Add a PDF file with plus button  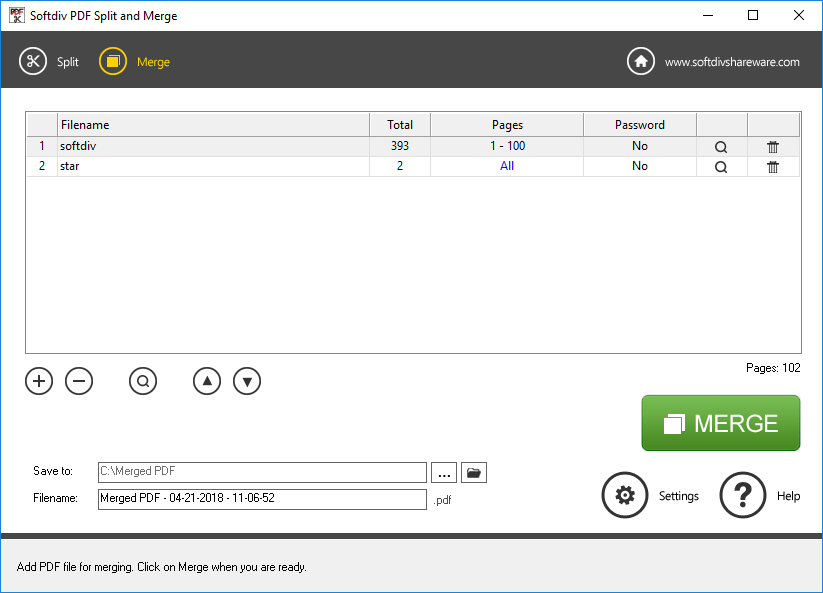point(39,381)
